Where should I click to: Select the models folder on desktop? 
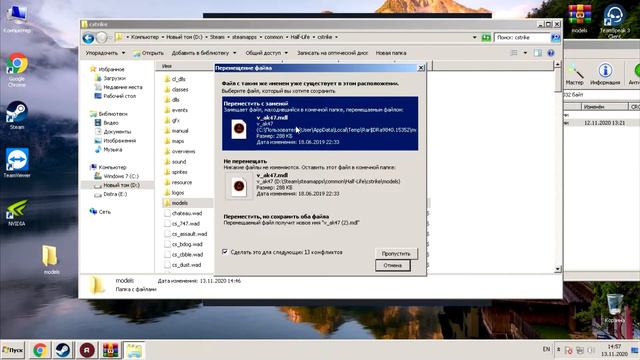click(51, 260)
